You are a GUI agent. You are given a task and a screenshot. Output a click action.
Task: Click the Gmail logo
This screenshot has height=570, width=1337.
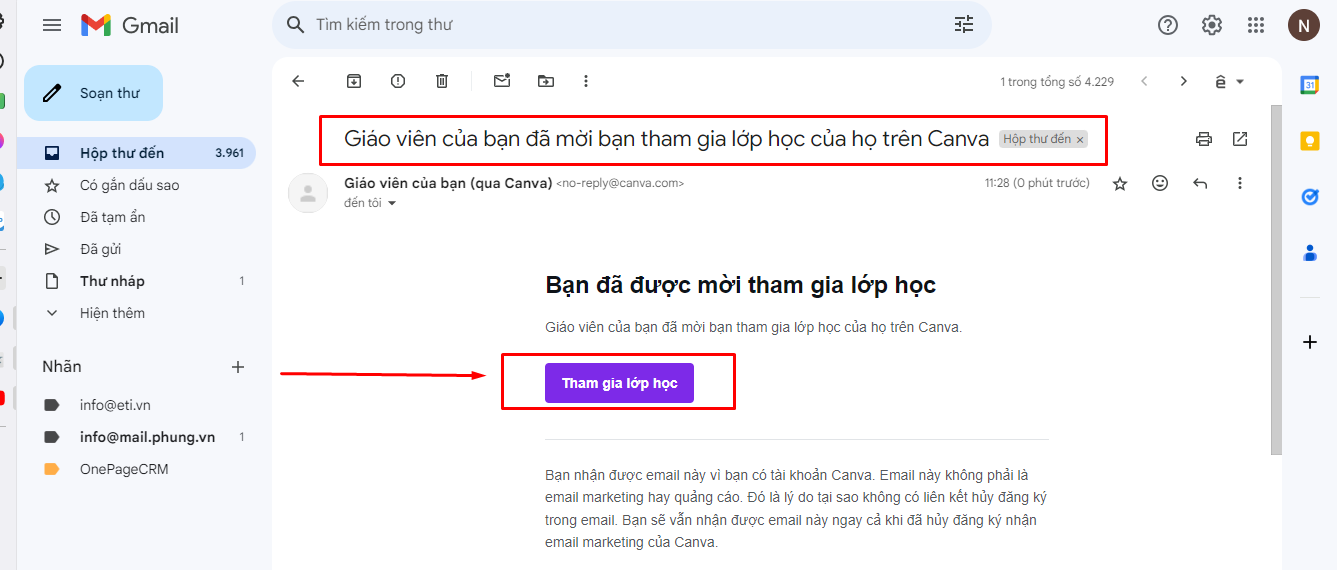(130, 25)
